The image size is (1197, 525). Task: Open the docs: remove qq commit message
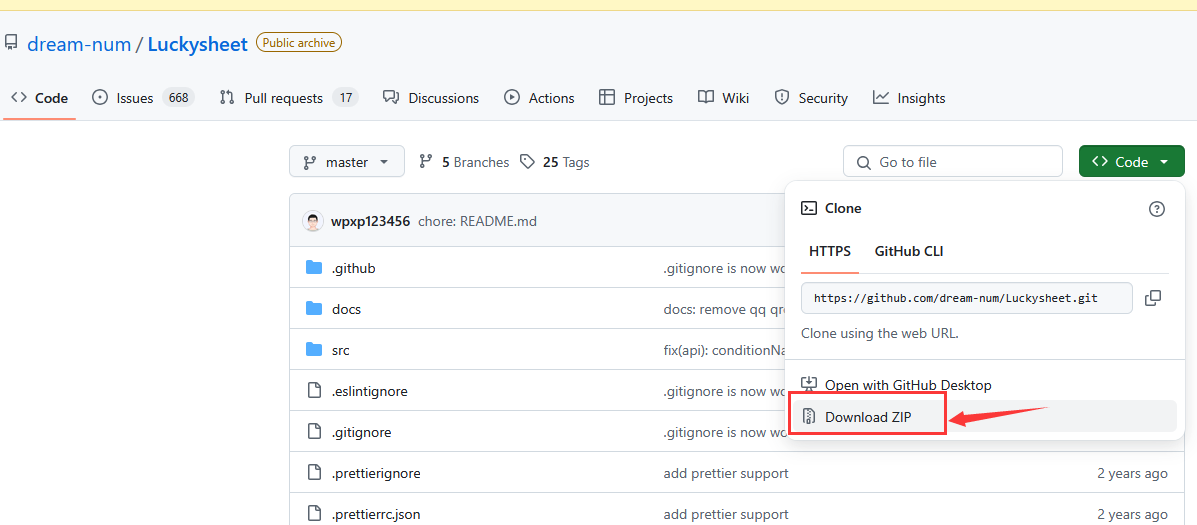[x=724, y=309]
